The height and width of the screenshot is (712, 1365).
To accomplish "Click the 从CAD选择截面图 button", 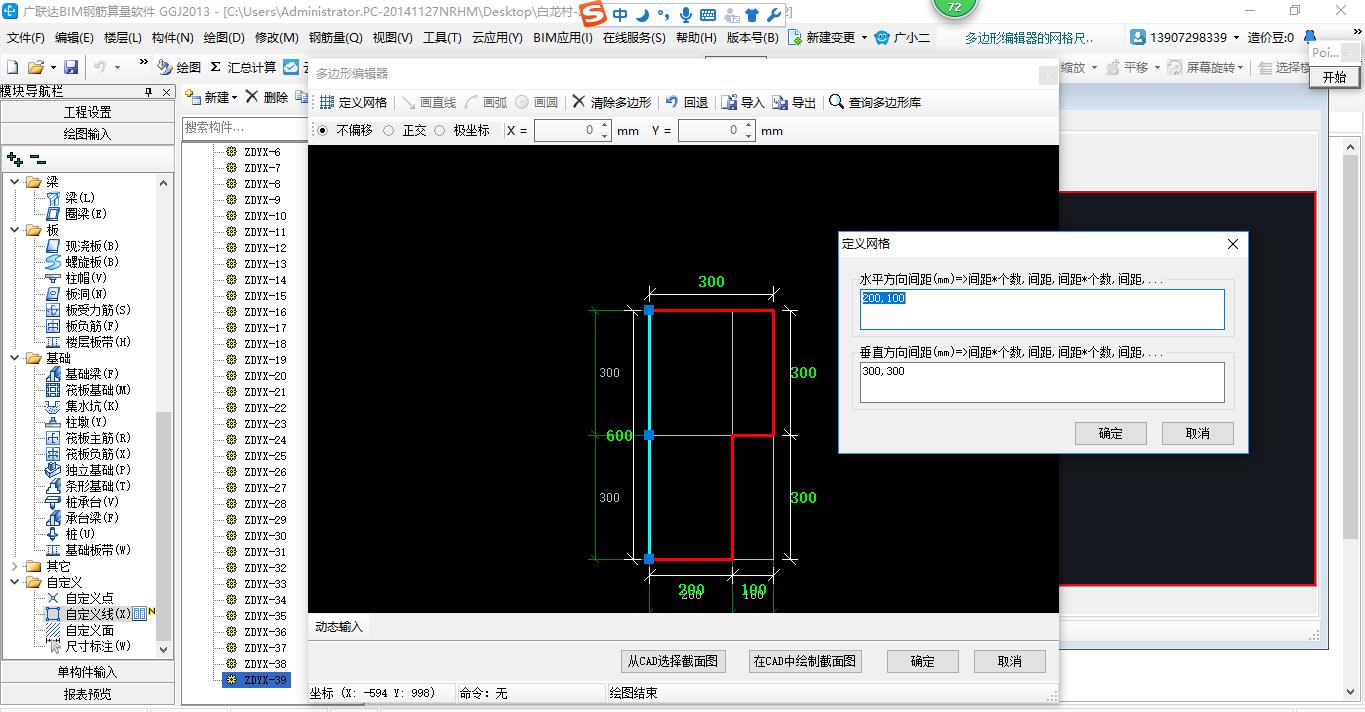I will [672, 661].
